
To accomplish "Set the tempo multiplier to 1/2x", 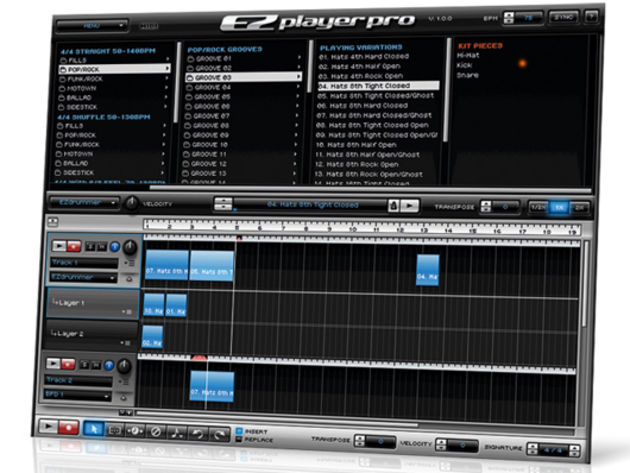I will click(x=538, y=207).
